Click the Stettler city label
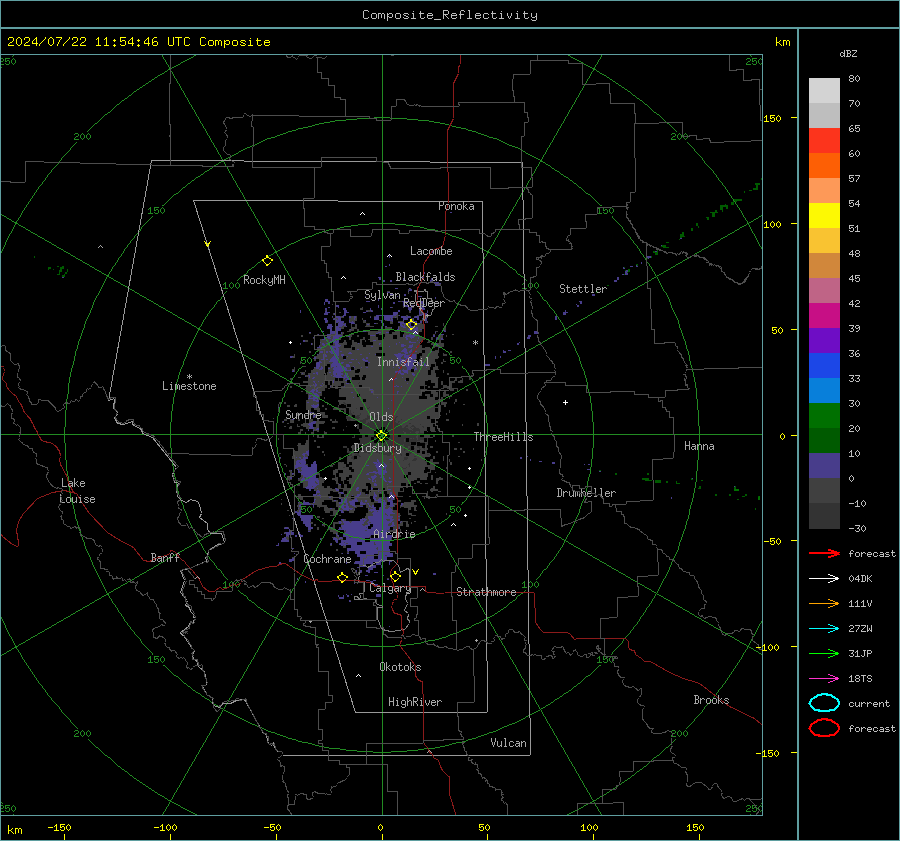Viewport: 900px width, 841px height. pyautogui.click(x=583, y=289)
